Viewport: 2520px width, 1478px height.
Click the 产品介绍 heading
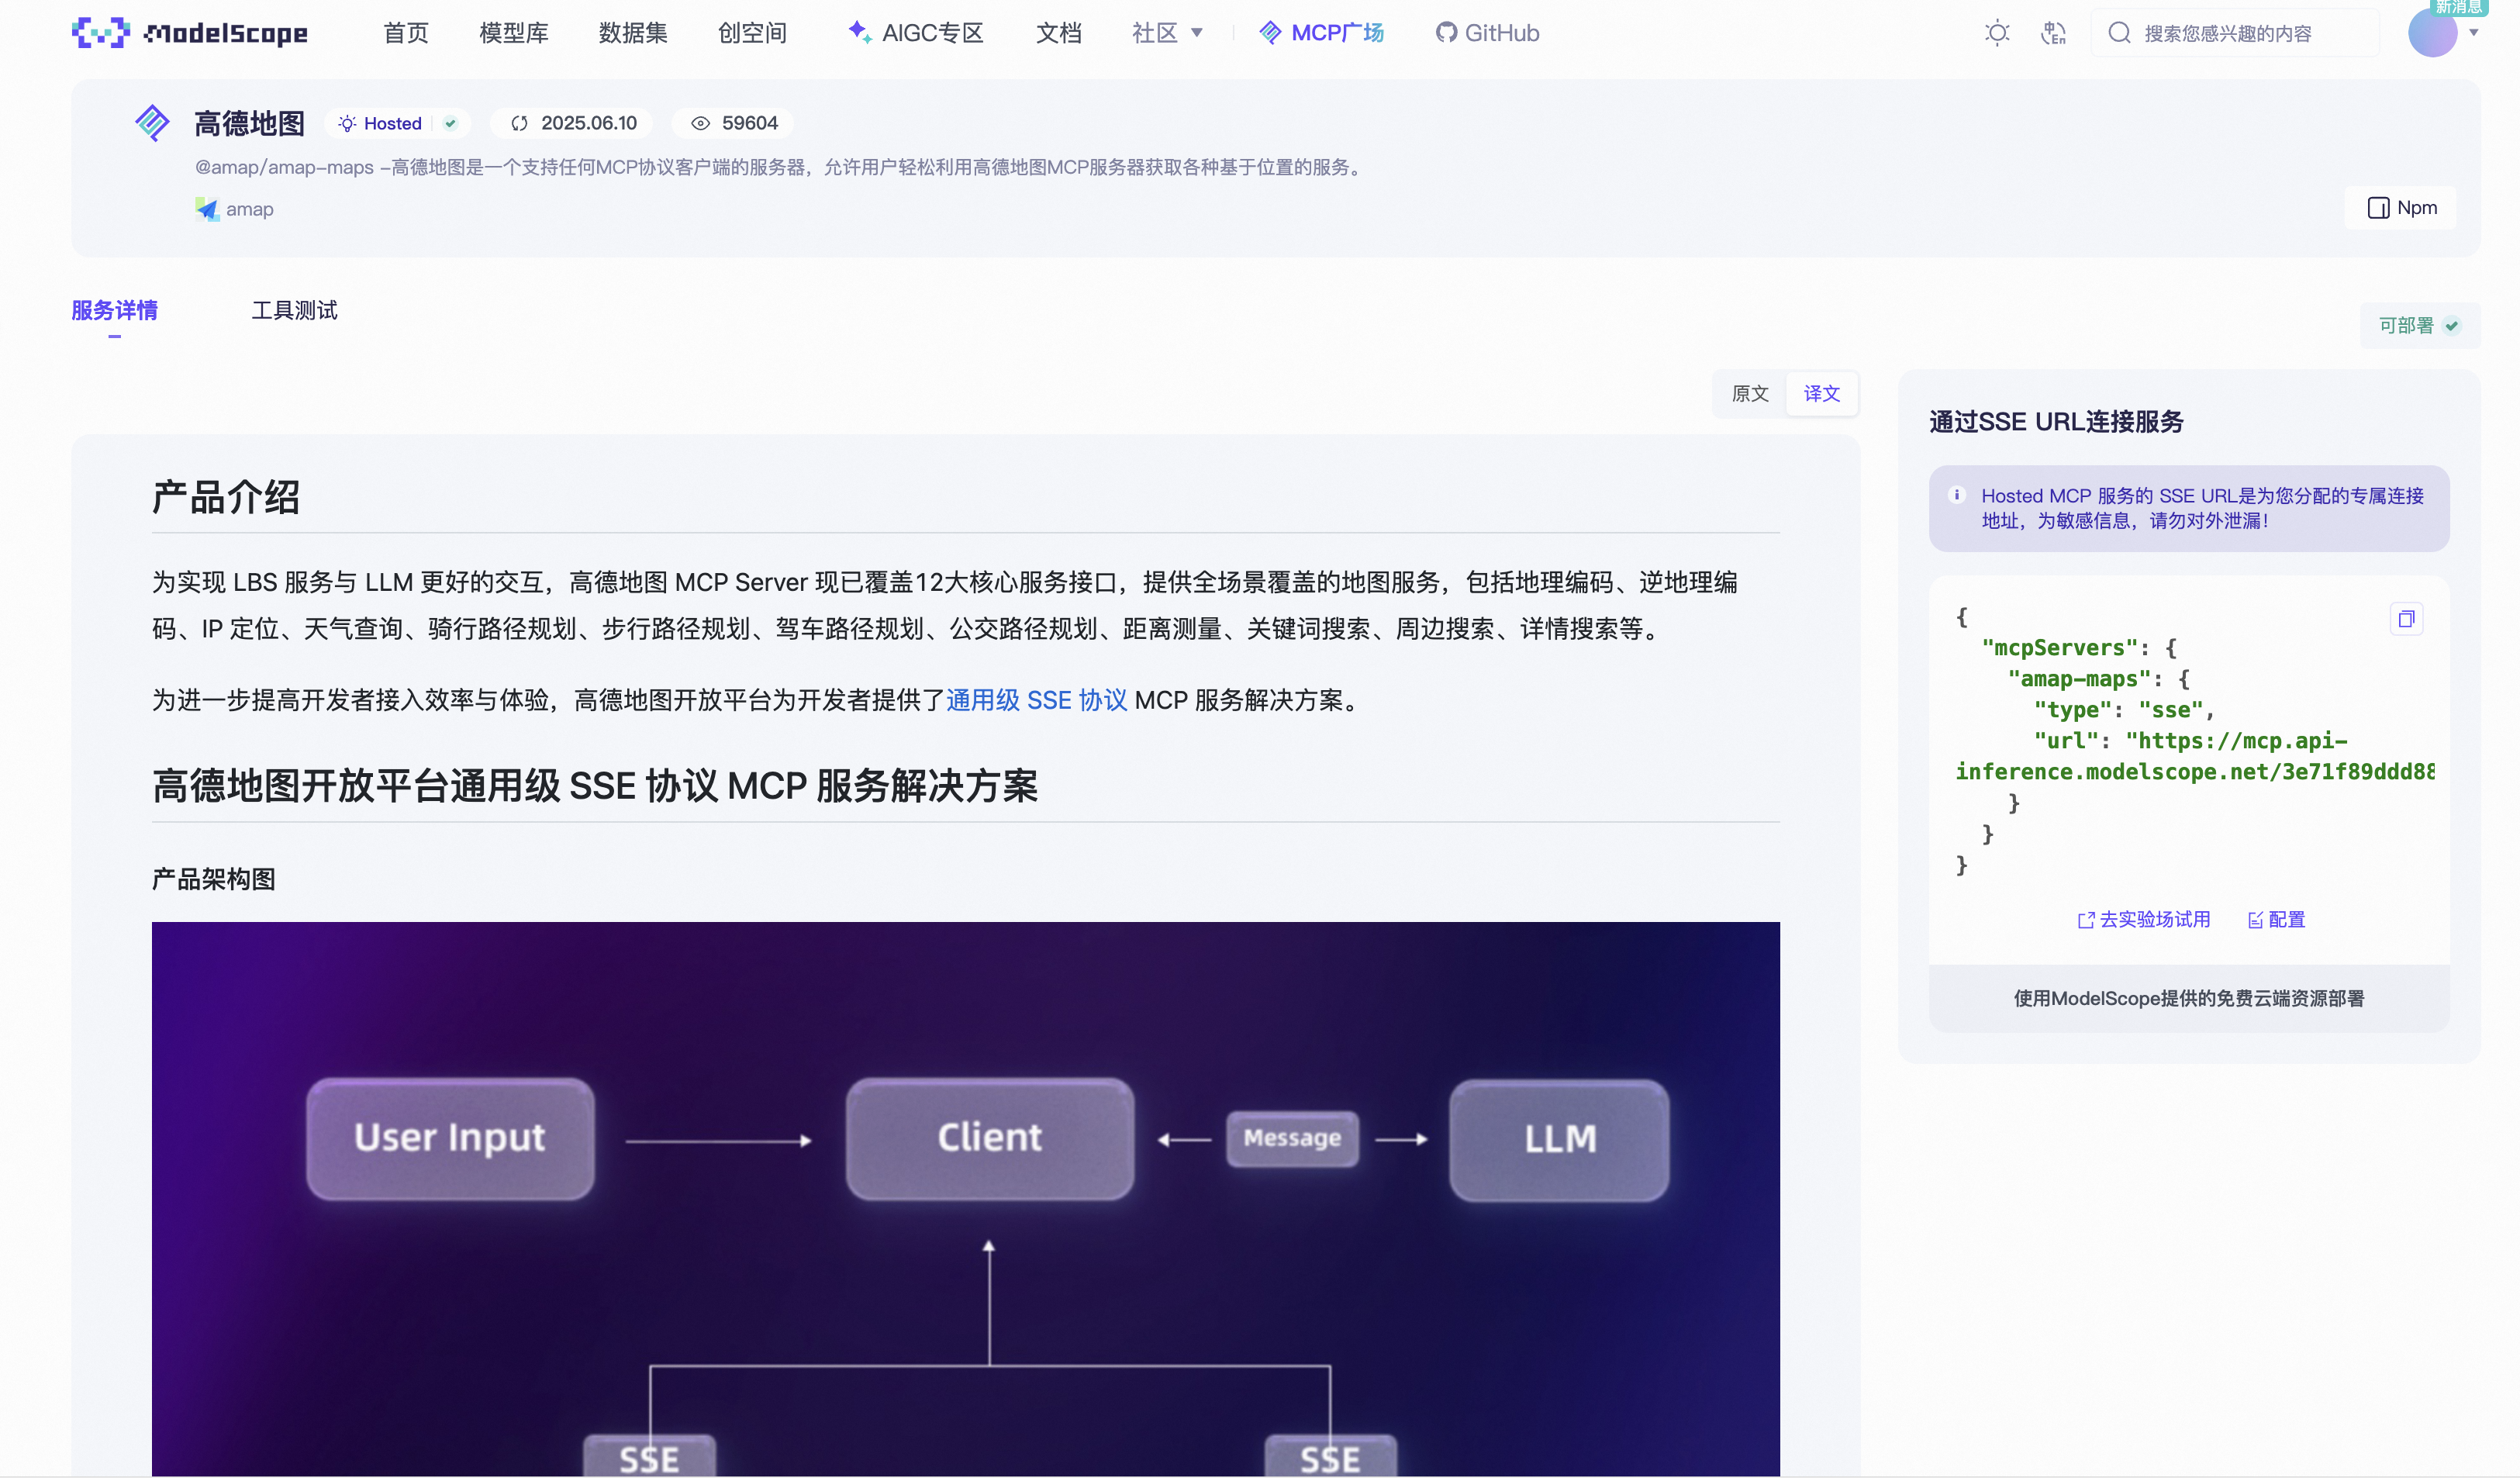226,496
